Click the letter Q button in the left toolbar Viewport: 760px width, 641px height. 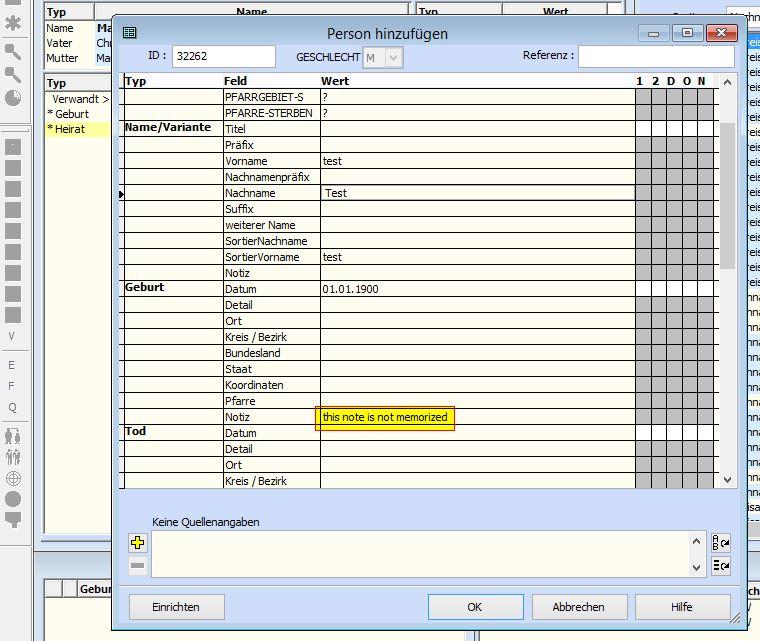[x=13, y=407]
